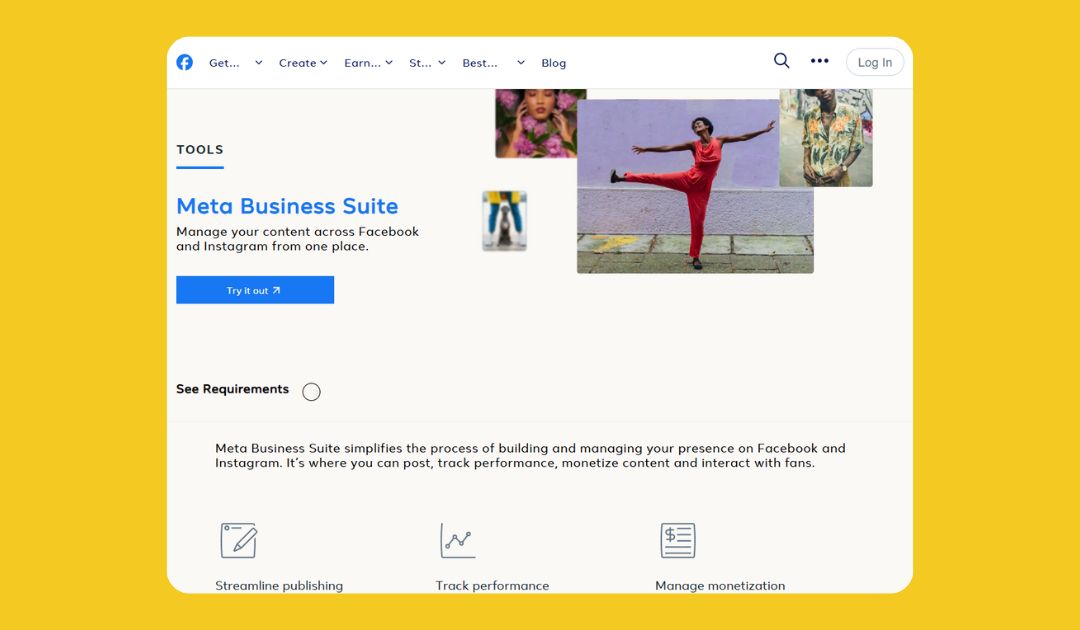Open the small dog photo thumbnail
The height and width of the screenshot is (630, 1080).
504,221
